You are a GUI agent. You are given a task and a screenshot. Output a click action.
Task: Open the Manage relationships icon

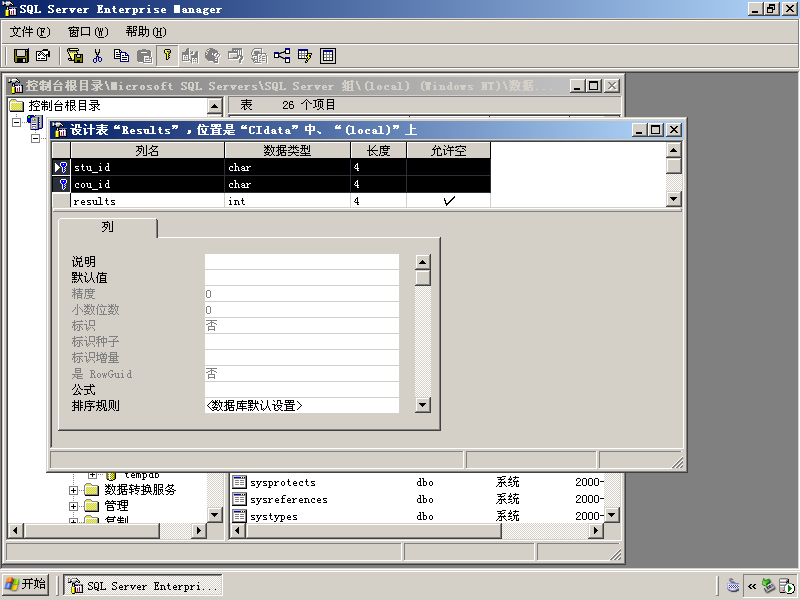[282, 56]
